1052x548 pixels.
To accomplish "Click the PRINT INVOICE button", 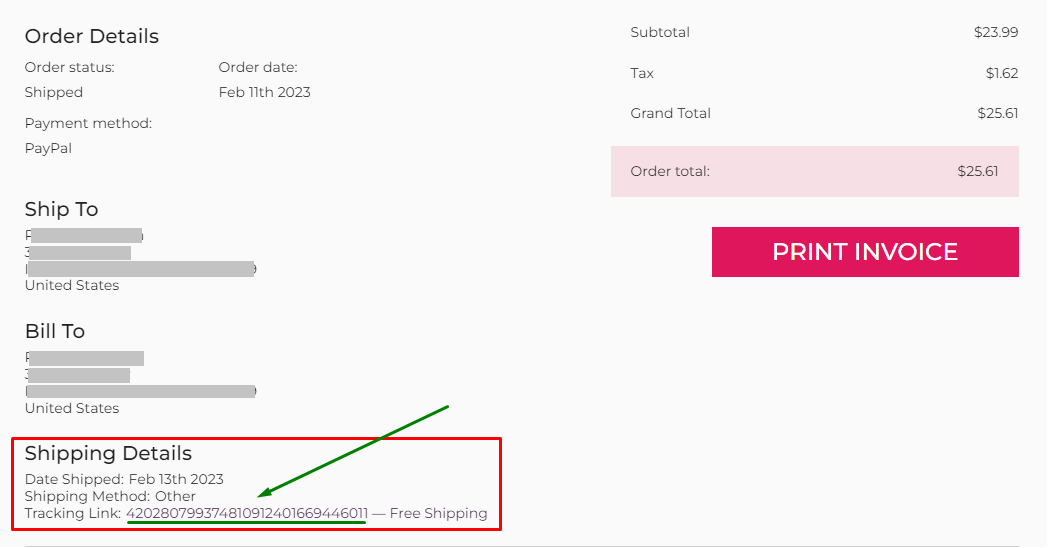I will [865, 252].
